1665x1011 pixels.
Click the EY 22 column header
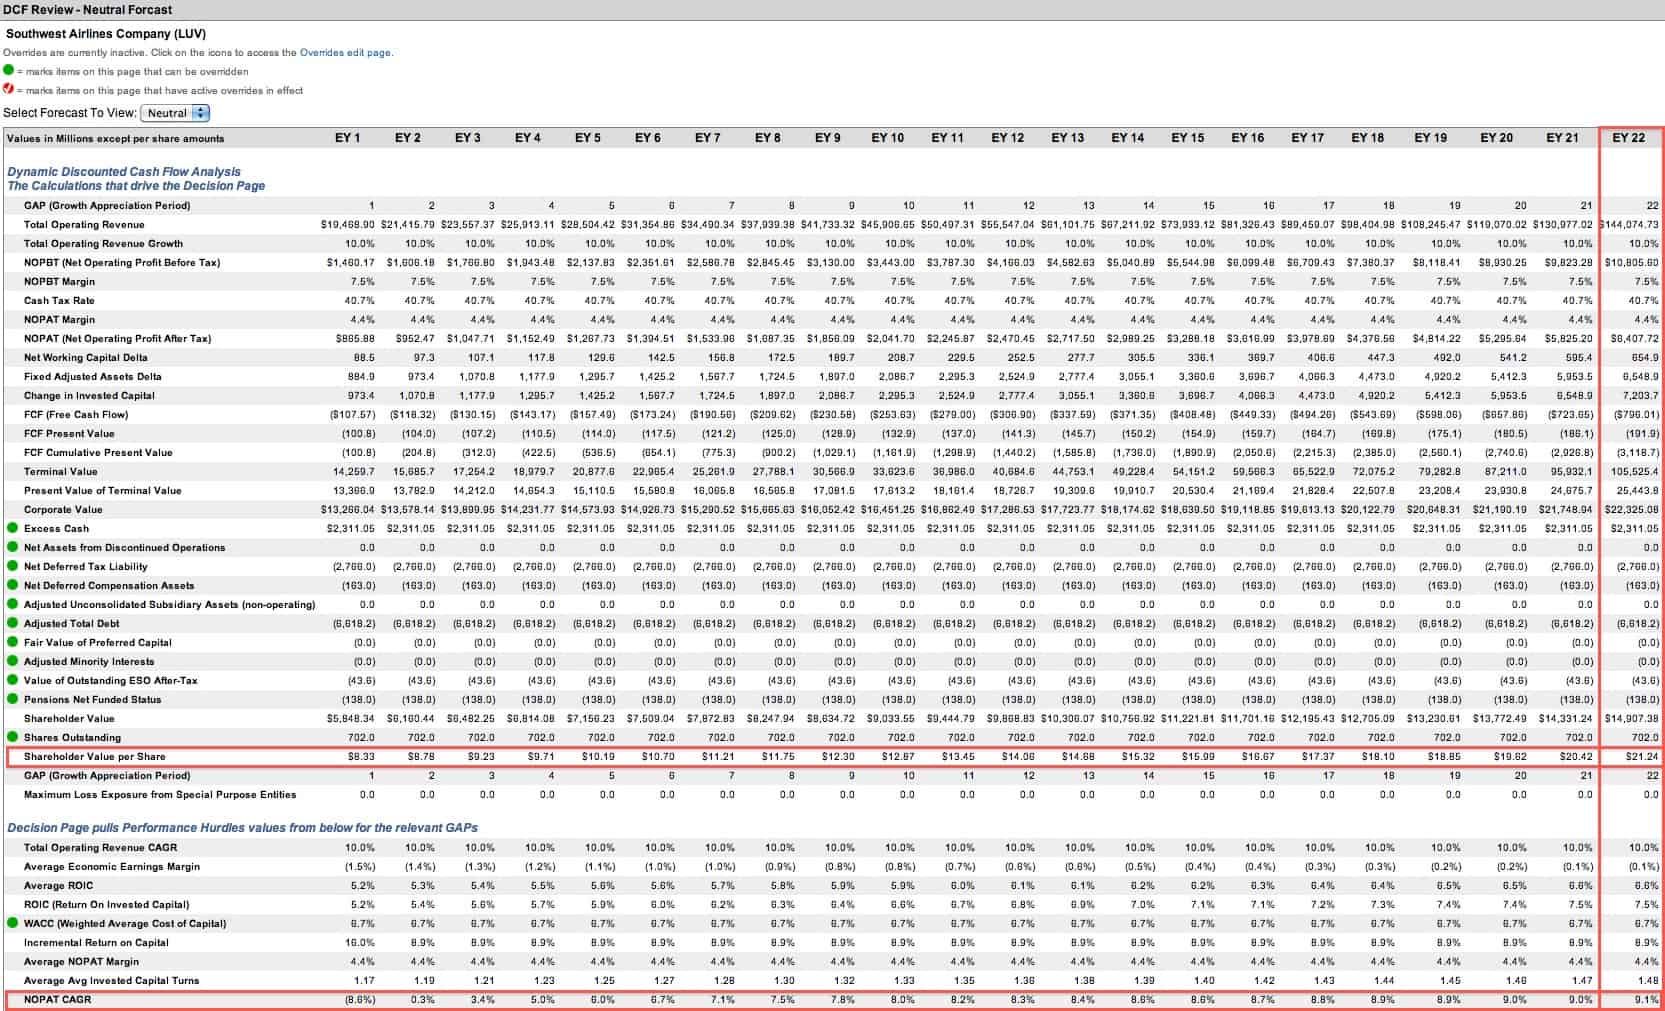coord(1629,138)
